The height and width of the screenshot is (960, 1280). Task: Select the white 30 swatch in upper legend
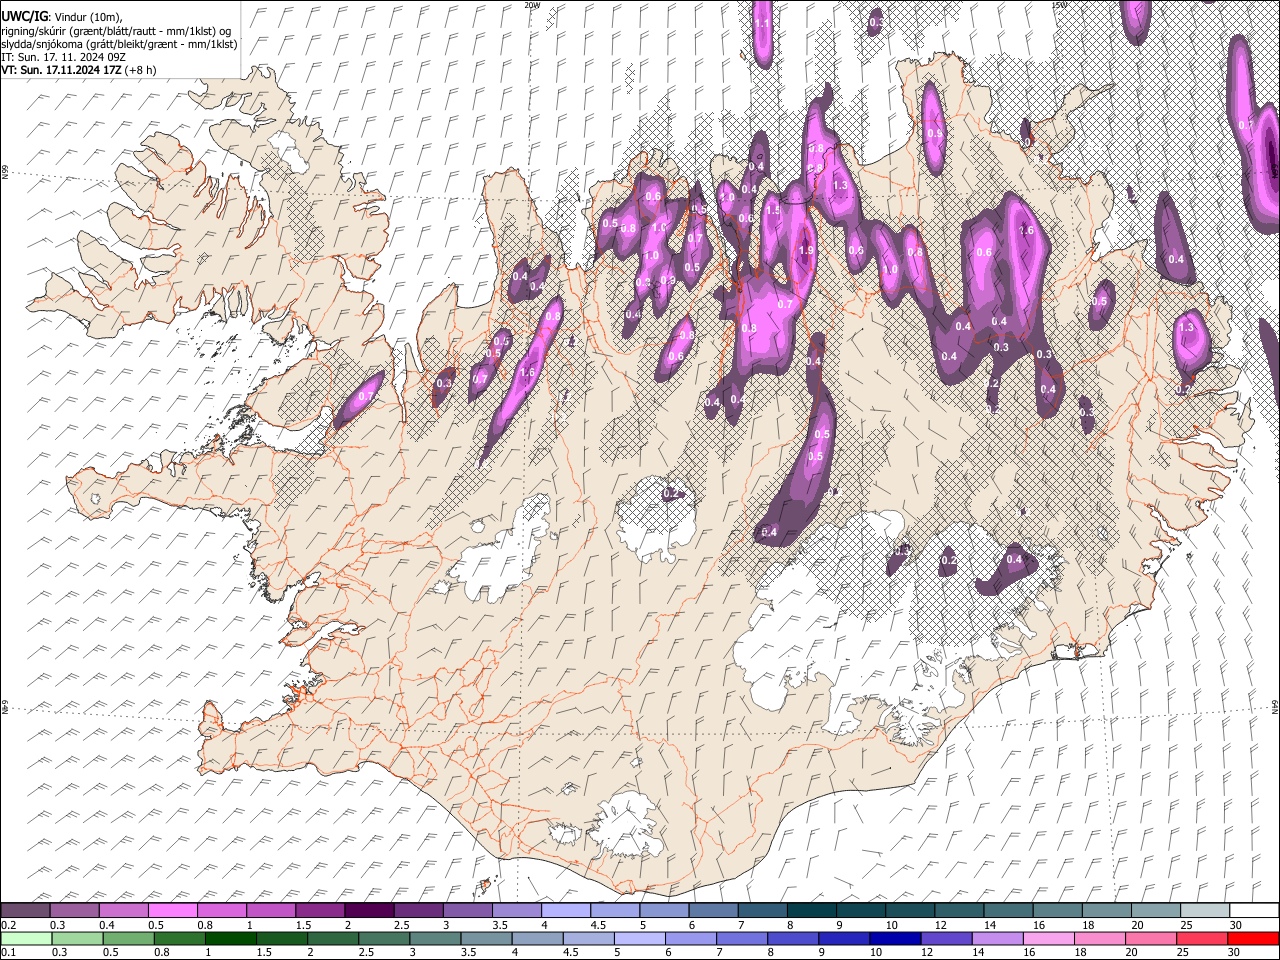coord(1252,910)
